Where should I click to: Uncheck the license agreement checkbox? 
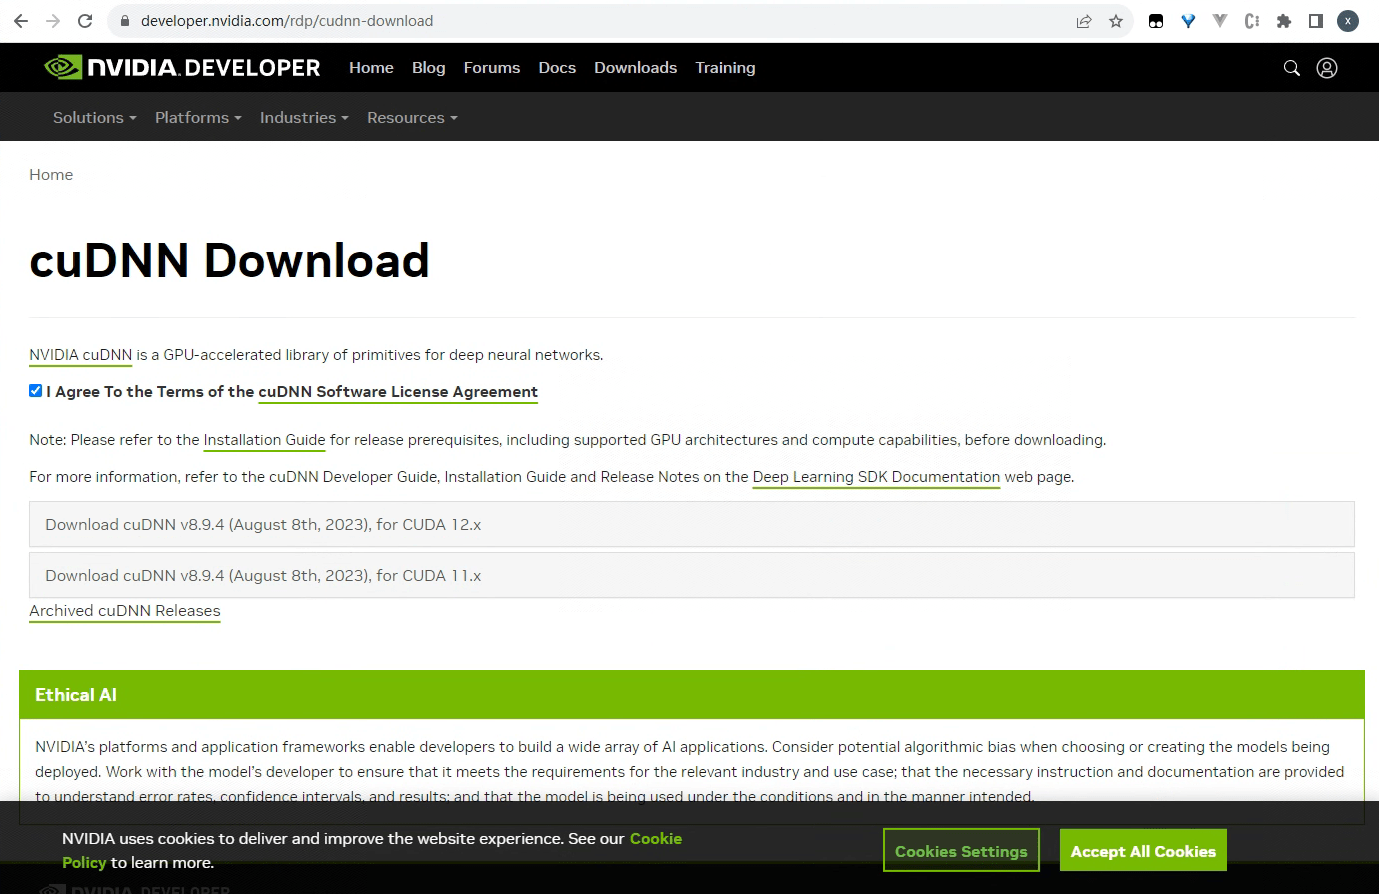click(36, 391)
